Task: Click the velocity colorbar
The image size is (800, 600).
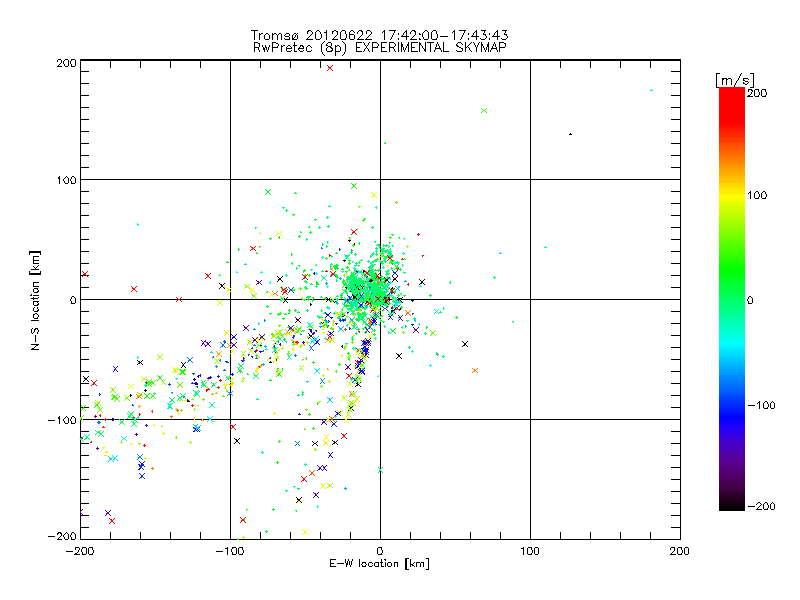Action: [x=732, y=299]
